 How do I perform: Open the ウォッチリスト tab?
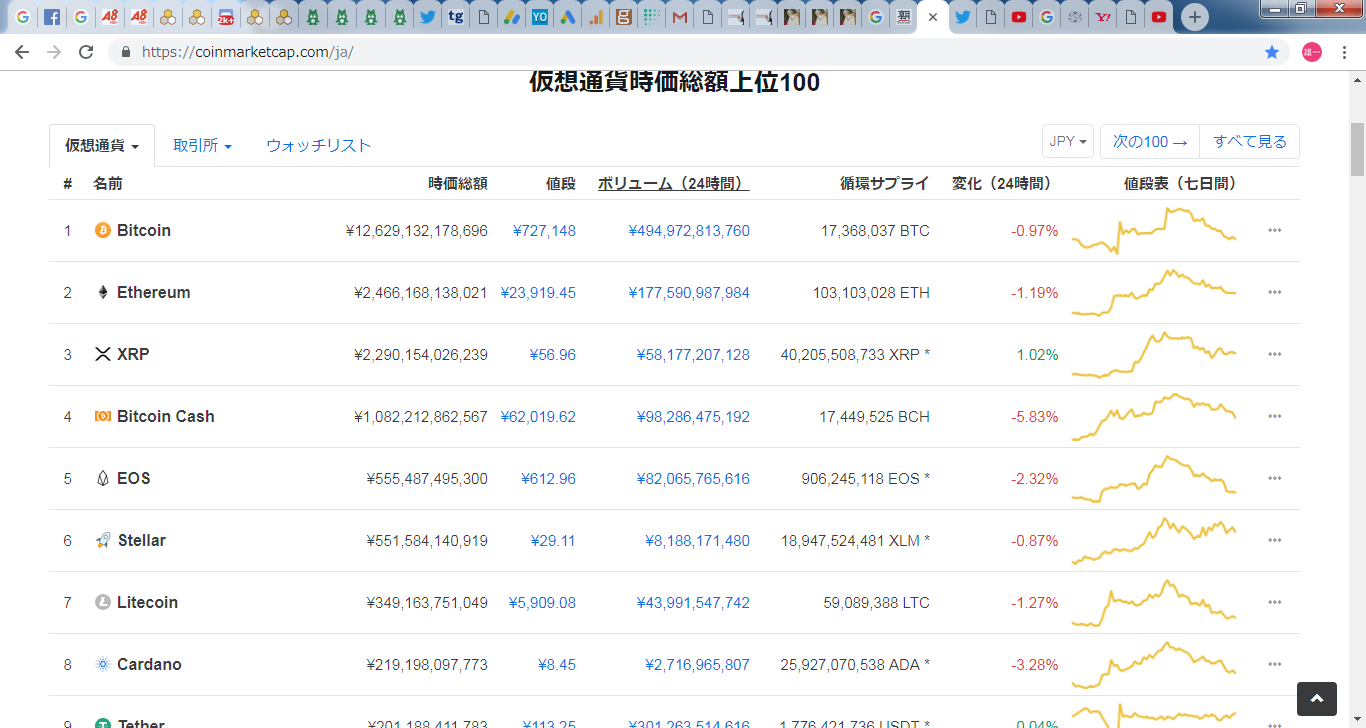(318, 146)
